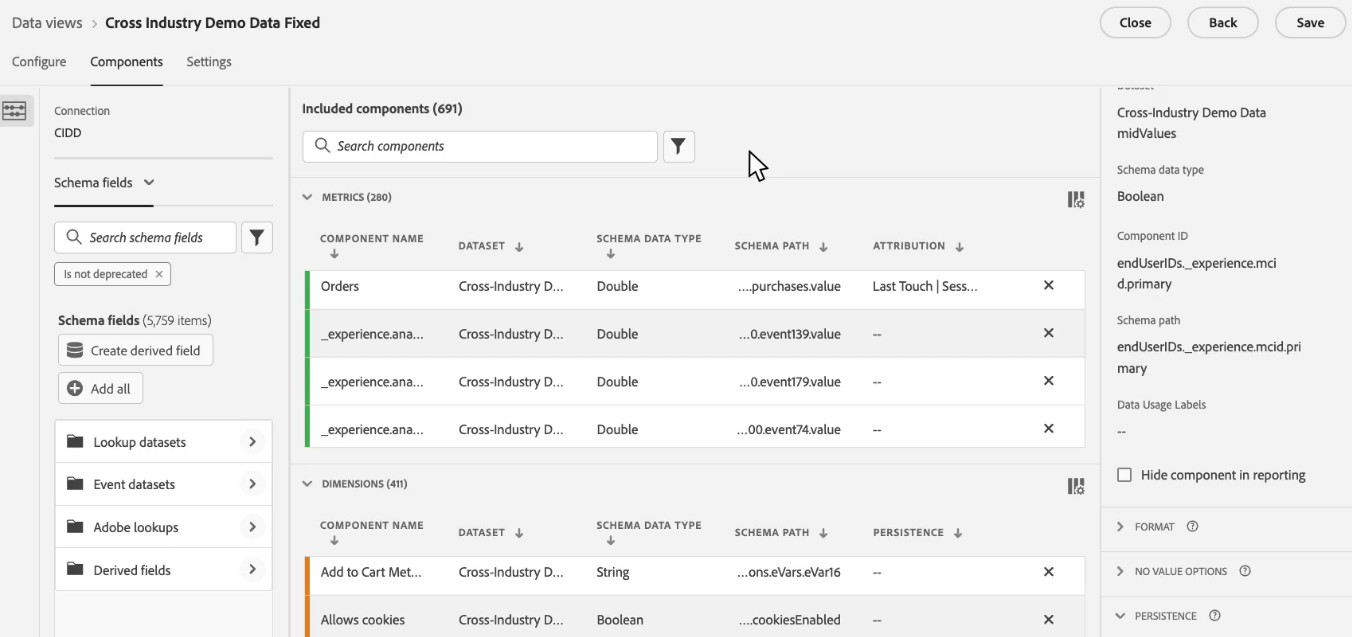
Task: Click the Add all button
Action: coord(100,389)
